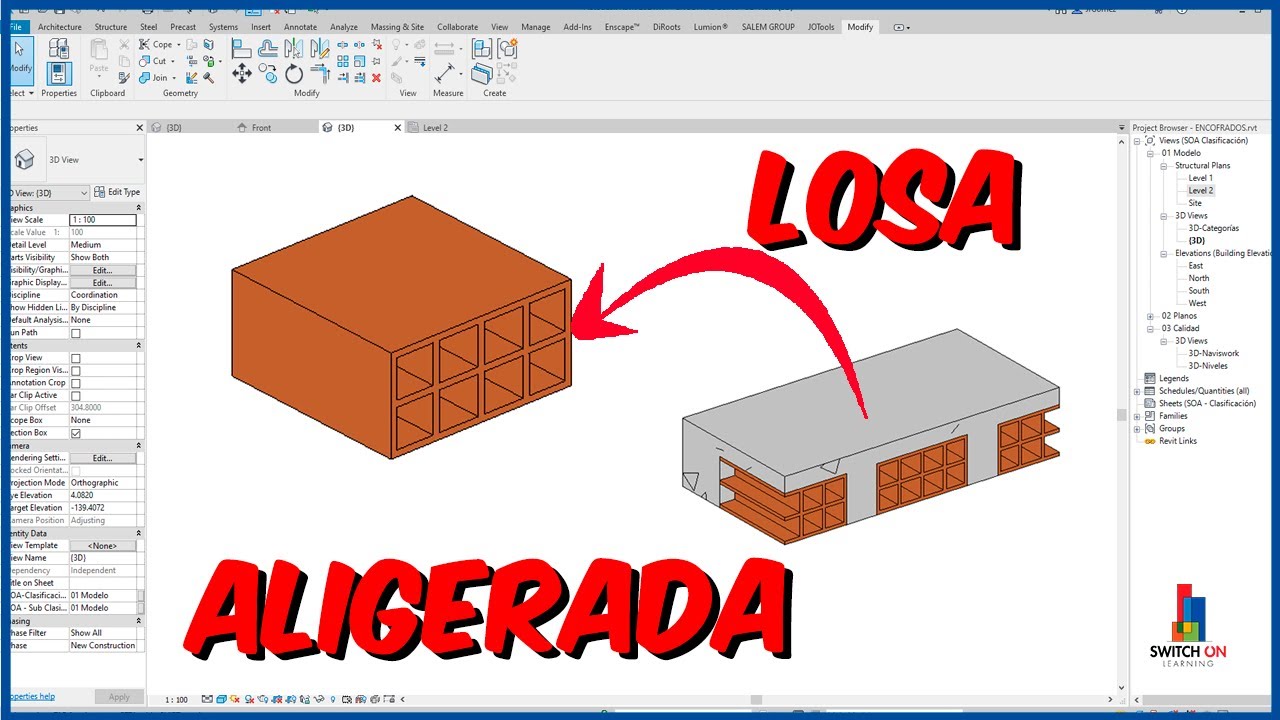Expand the Schedules/Quantities tree node

pyautogui.click(x=1137, y=391)
